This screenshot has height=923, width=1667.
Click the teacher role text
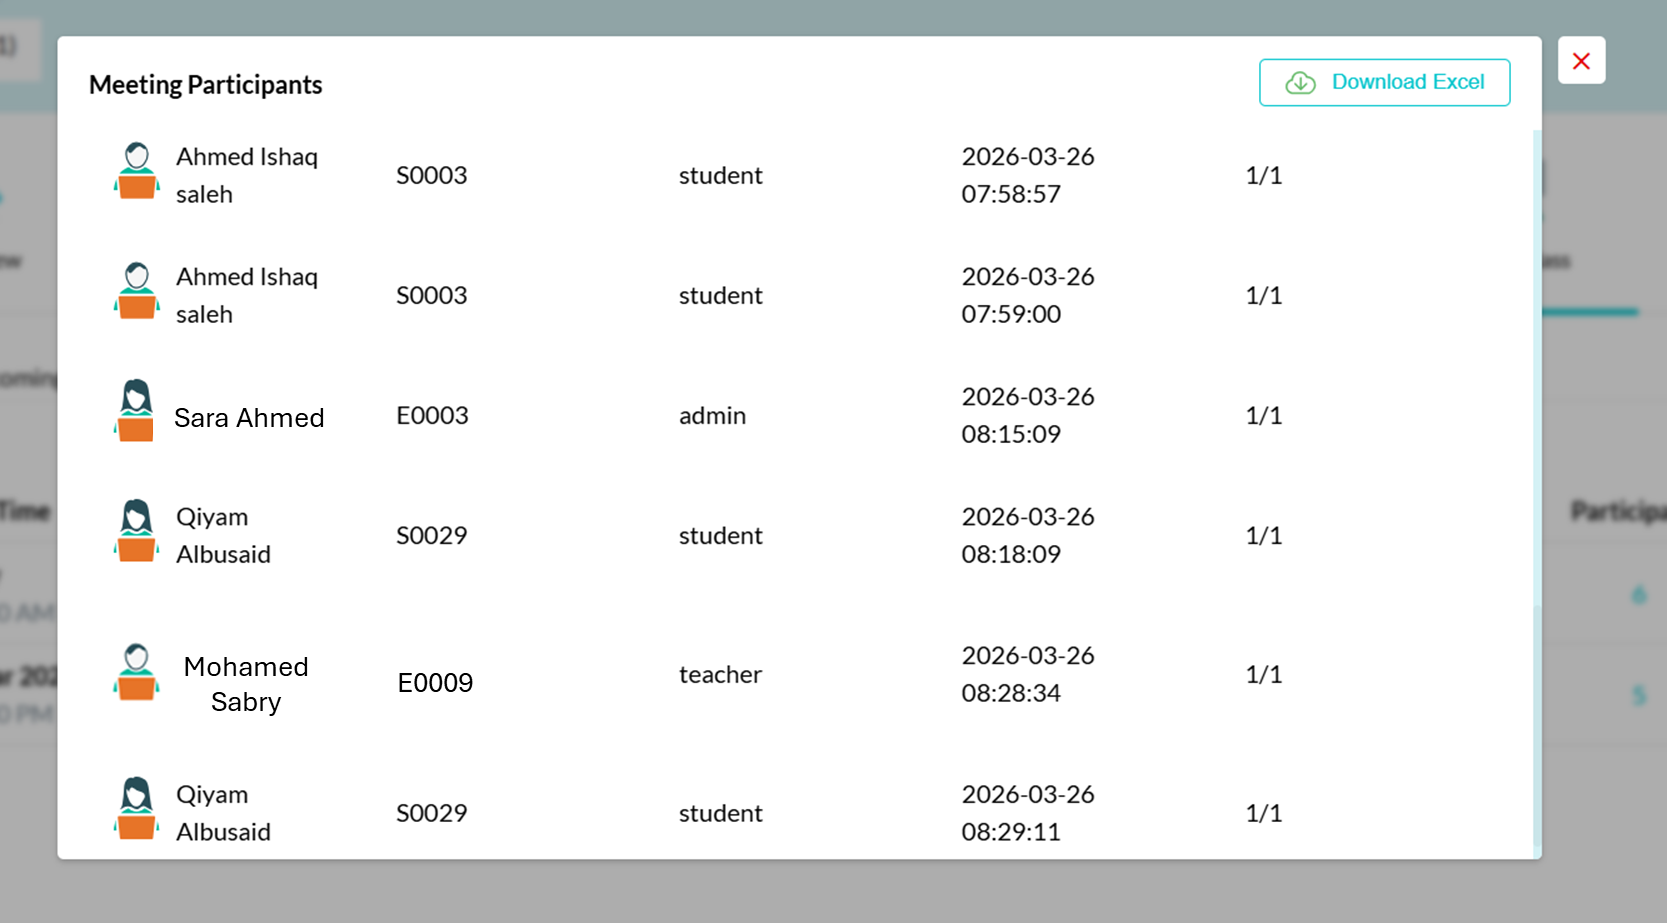(720, 674)
